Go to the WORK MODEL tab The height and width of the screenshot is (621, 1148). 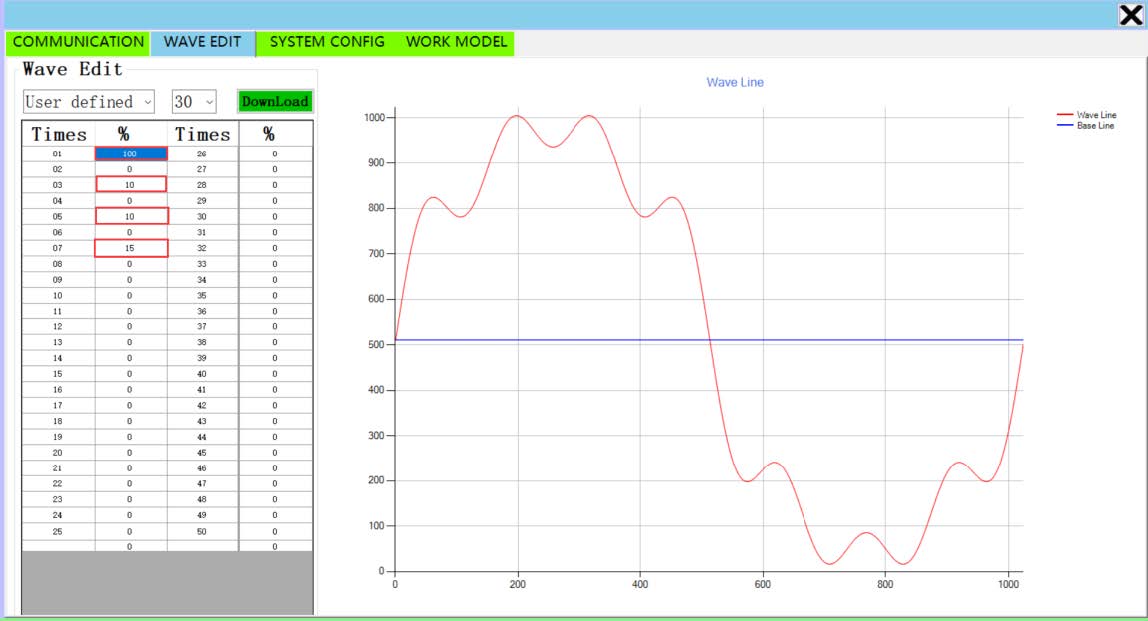coord(456,42)
